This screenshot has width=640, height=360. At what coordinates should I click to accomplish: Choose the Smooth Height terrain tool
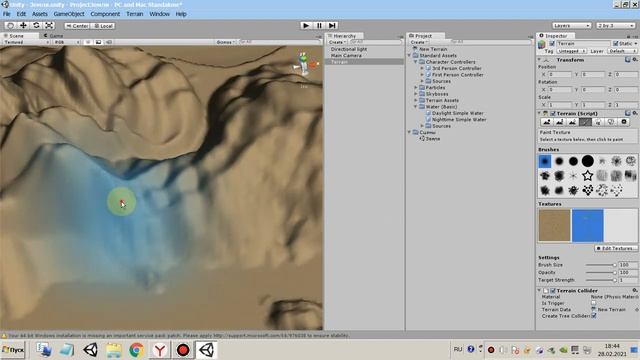[x=572, y=122]
